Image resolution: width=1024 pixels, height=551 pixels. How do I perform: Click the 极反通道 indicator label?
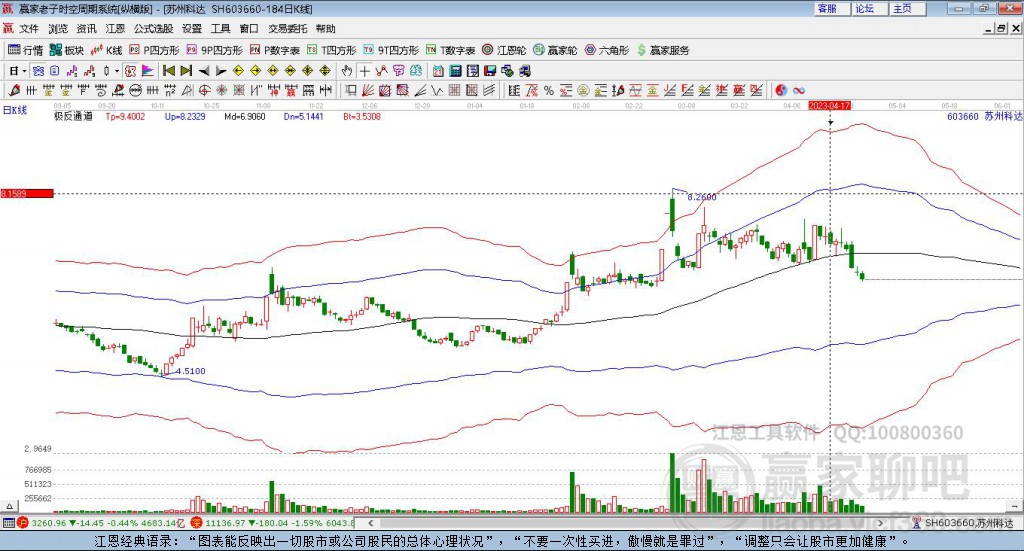point(73,116)
